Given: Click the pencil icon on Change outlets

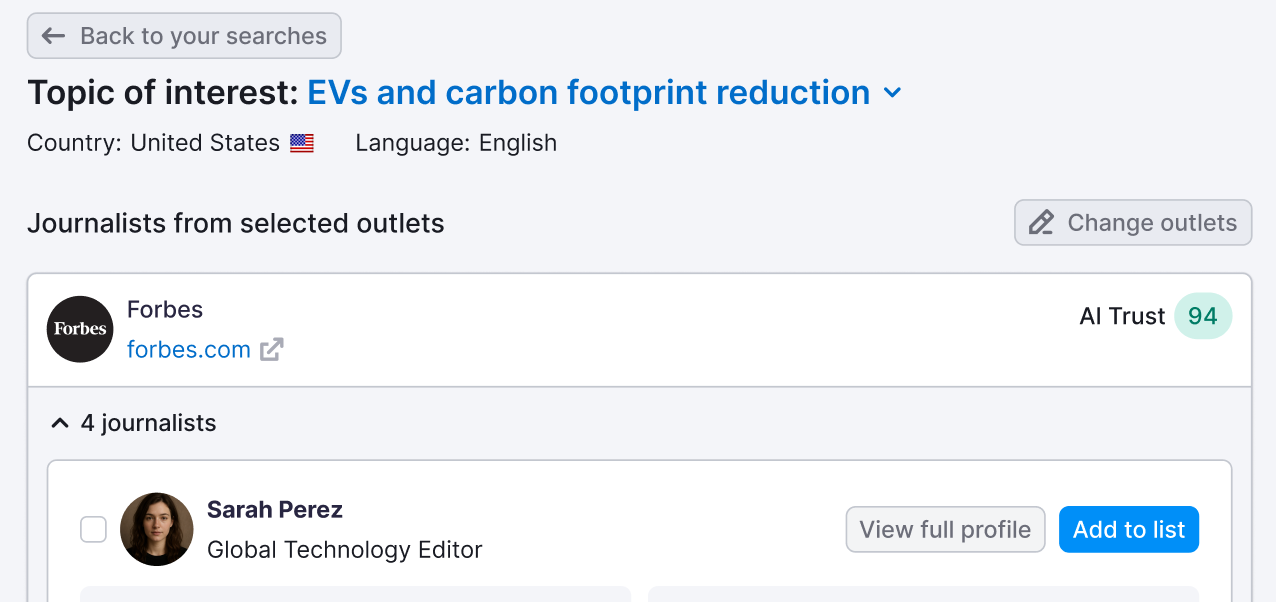Looking at the screenshot, I should tap(1041, 222).
